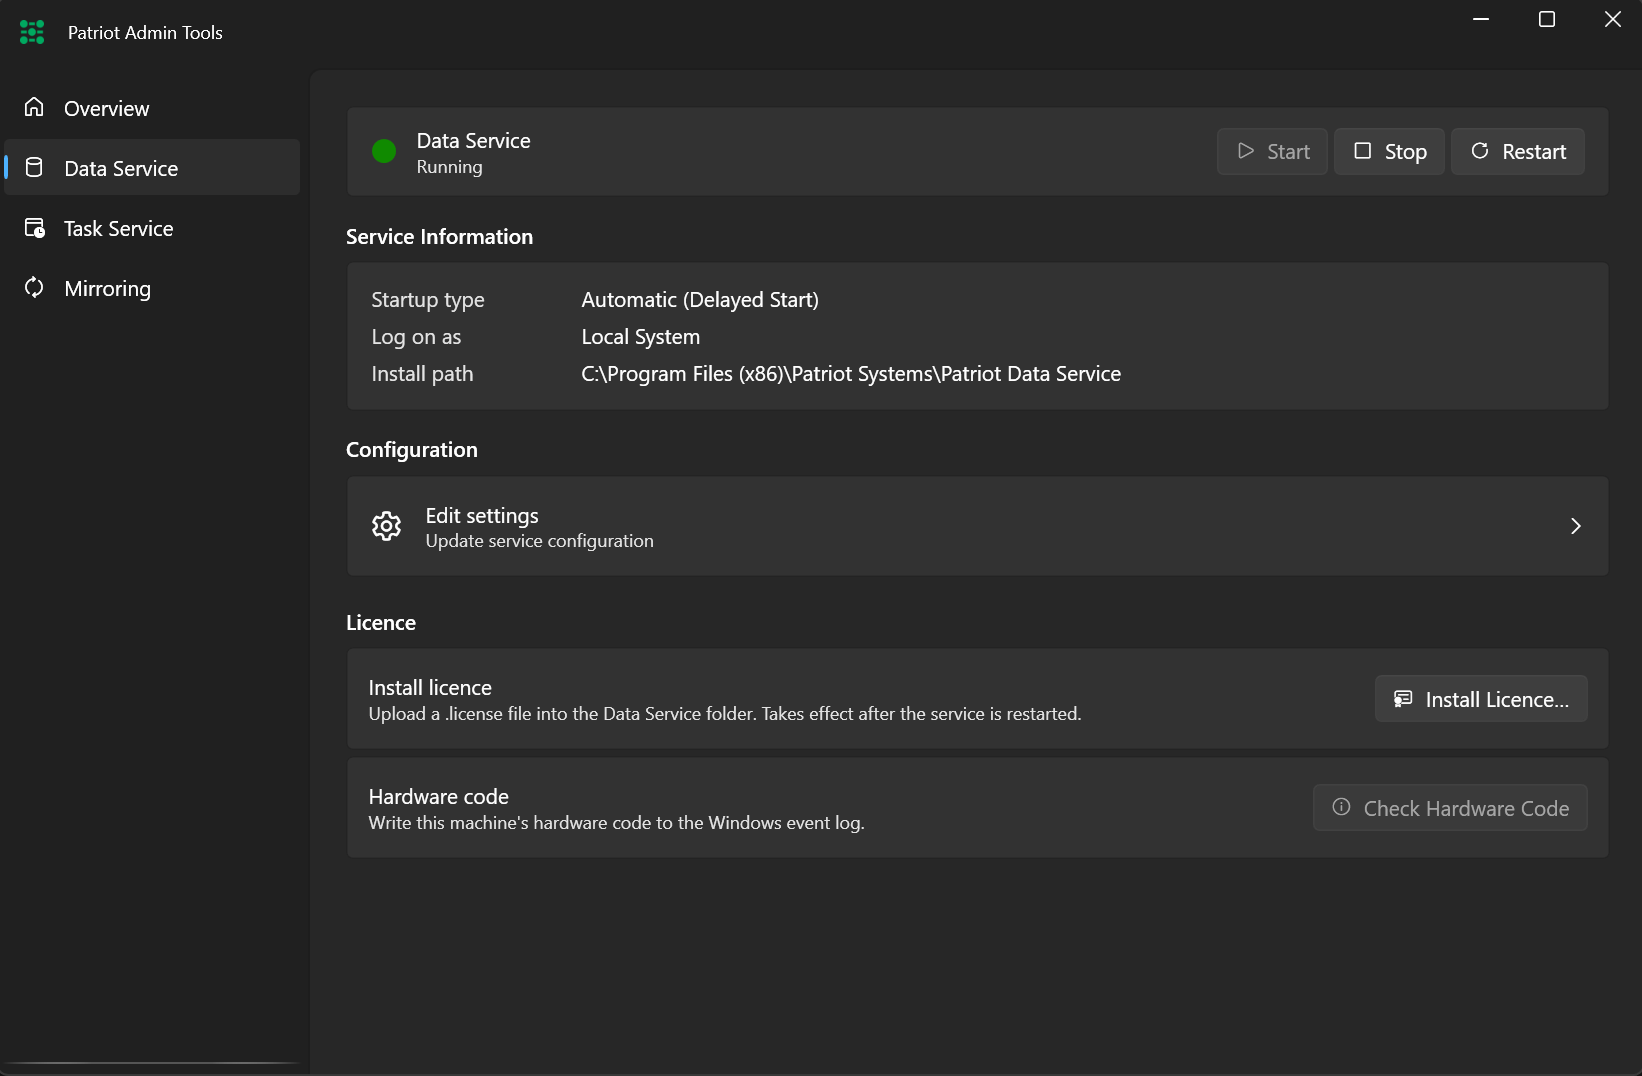
Task: Stop the Data Service
Action: click(x=1389, y=151)
